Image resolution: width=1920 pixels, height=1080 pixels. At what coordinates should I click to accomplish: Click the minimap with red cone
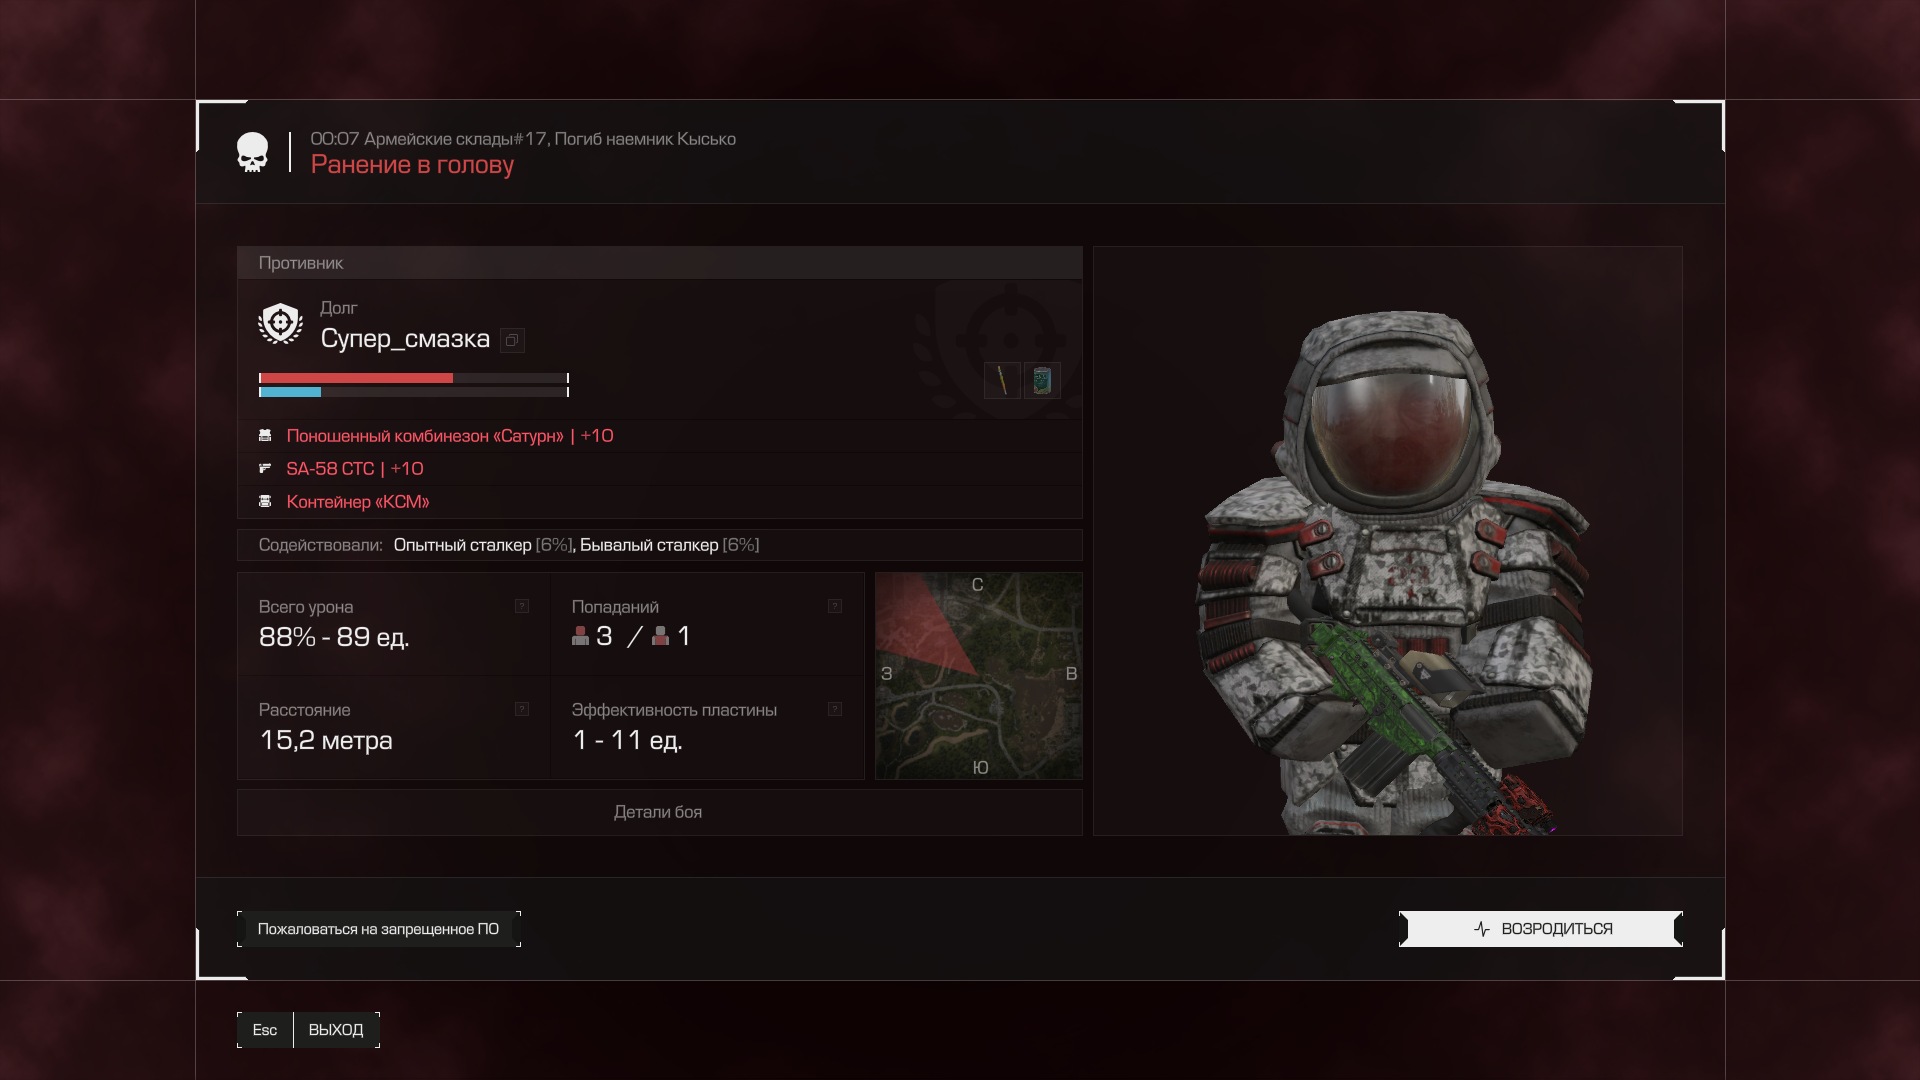click(x=979, y=676)
